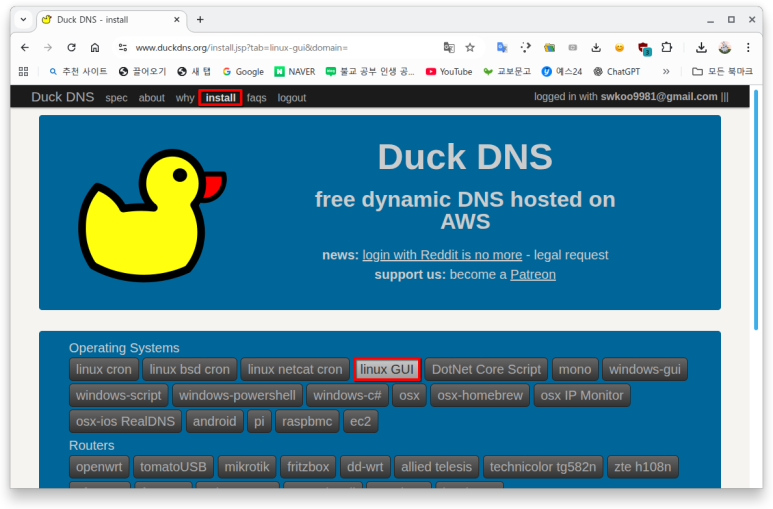Open the install menu item
The width and height of the screenshot is (773, 509).
(220, 98)
